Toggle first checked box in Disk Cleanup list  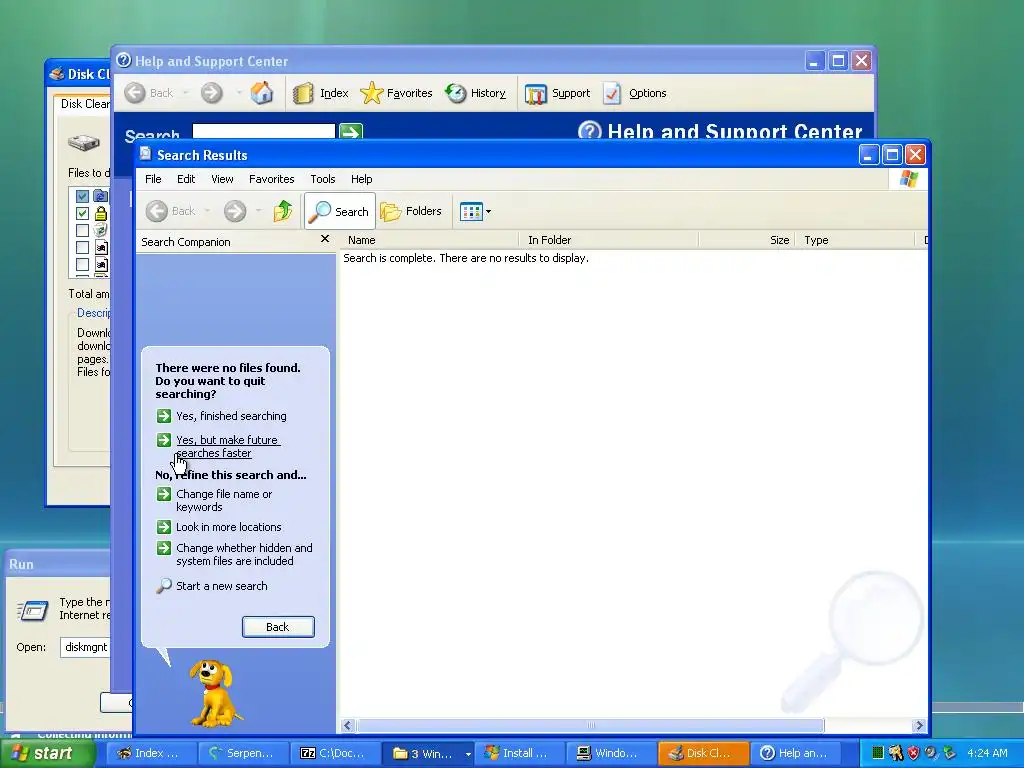[82, 196]
